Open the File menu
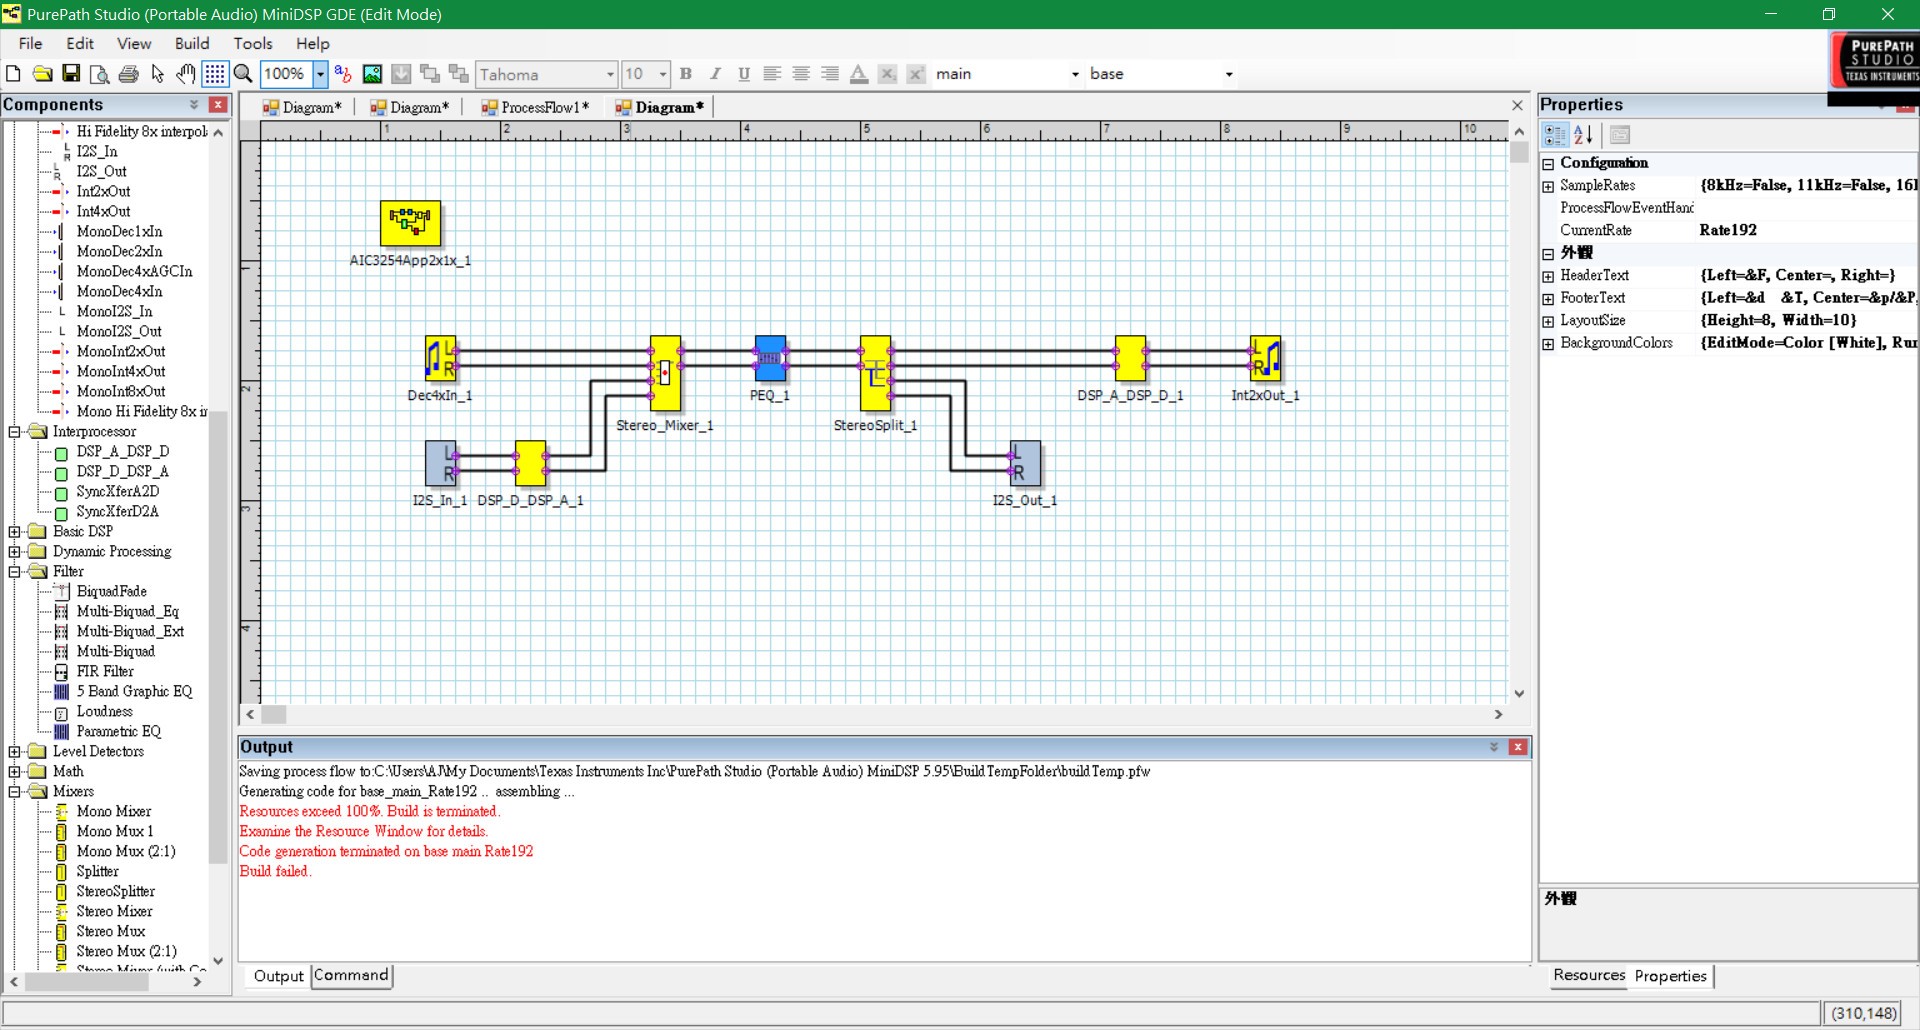Image resolution: width=1920 pixels, height=1030 pixels. pos(31,44)
